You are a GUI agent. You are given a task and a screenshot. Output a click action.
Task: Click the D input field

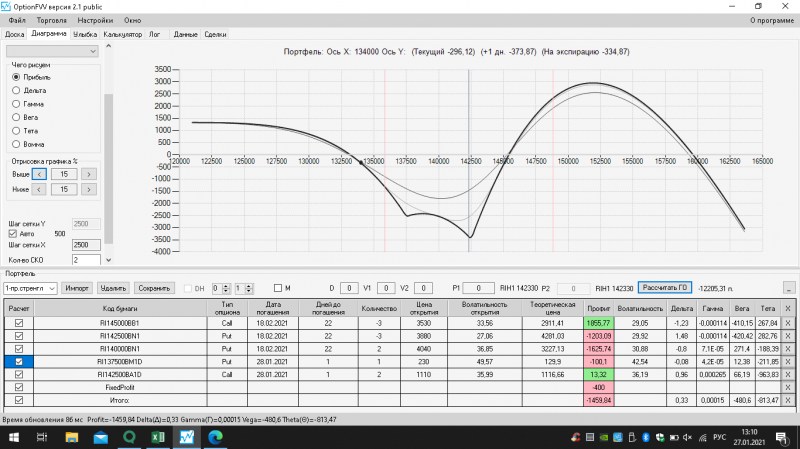click(x=349, y=288)
